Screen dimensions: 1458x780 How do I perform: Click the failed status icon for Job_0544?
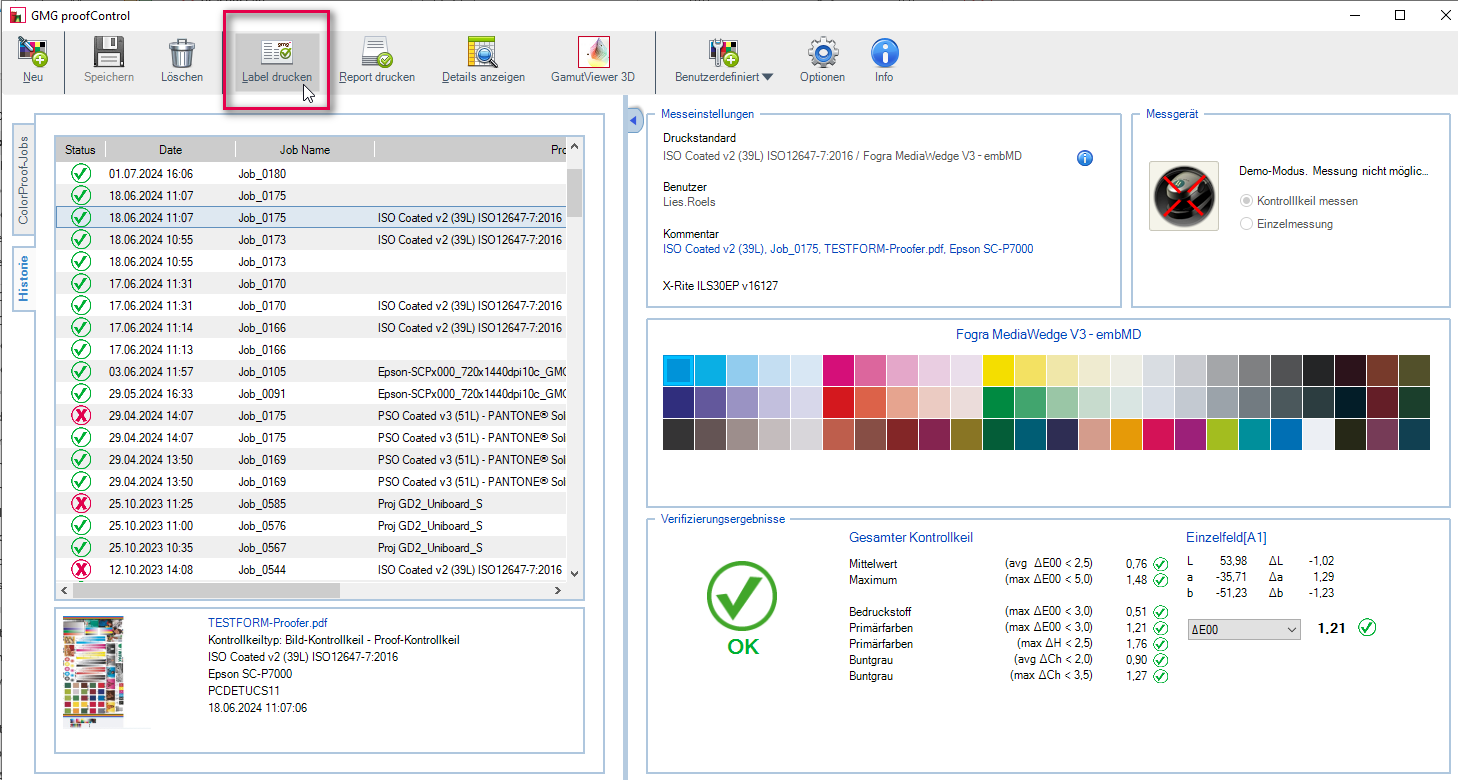pos(81,570)
